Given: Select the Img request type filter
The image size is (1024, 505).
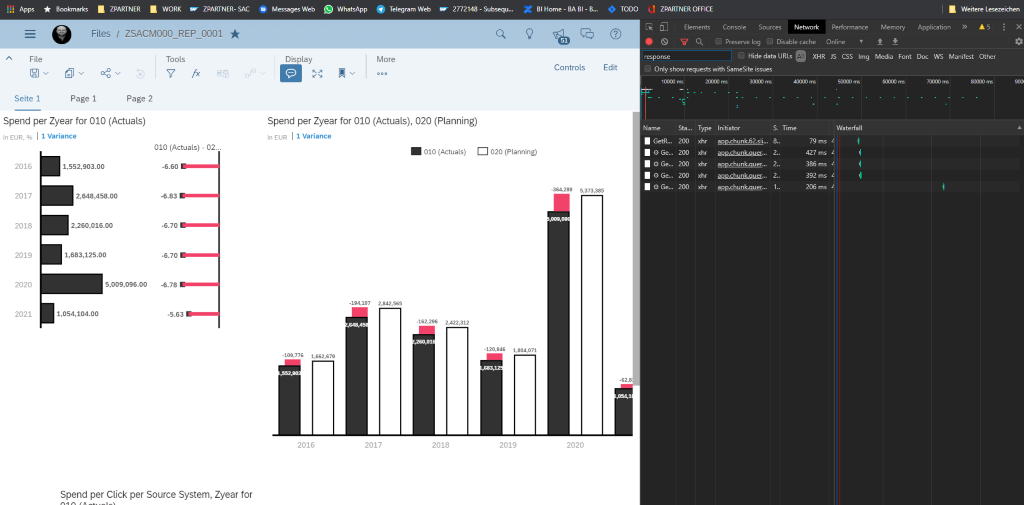Looking at the screenshot, I should (x=863, y=56).
